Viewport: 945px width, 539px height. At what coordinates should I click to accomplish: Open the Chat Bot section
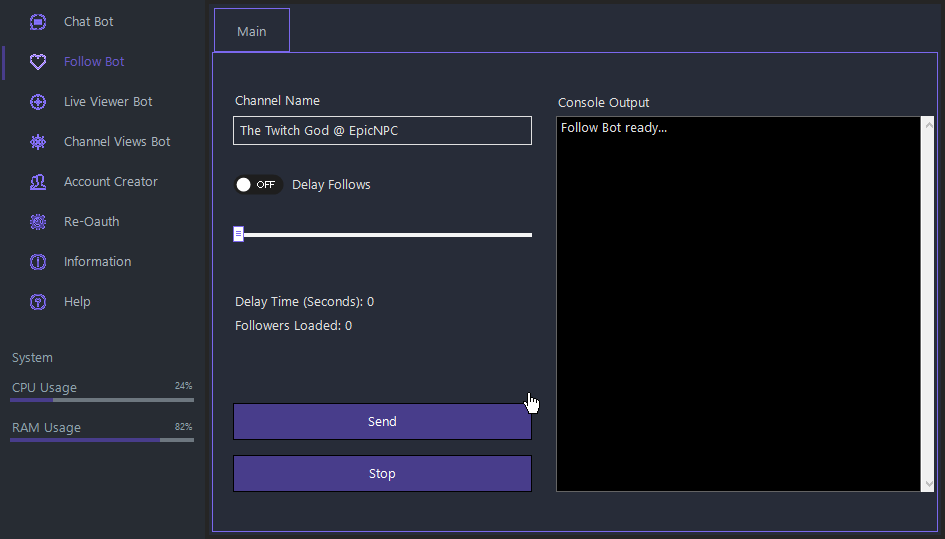[89, 22]
